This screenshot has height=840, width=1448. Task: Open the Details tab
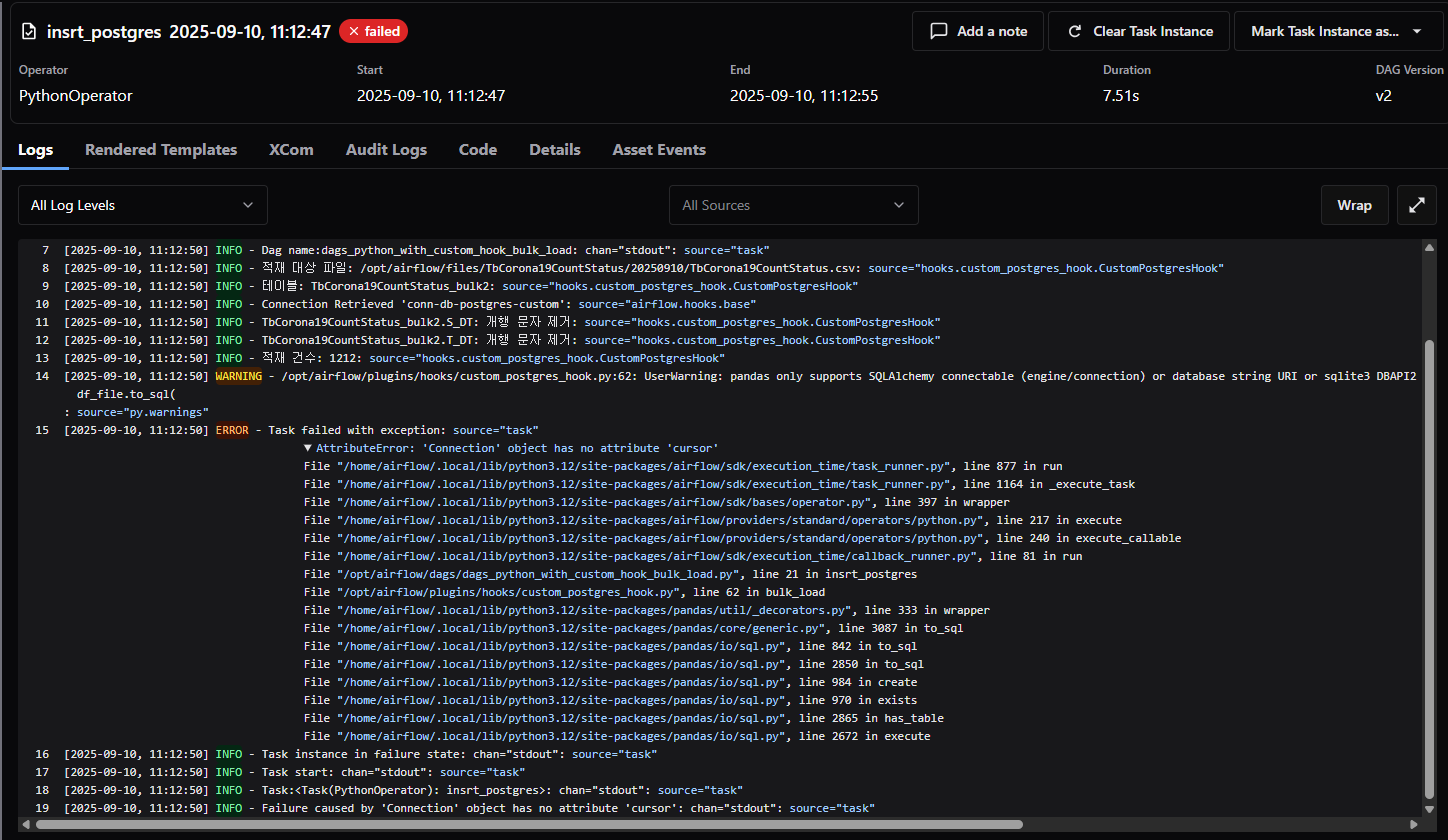(555, 149)
